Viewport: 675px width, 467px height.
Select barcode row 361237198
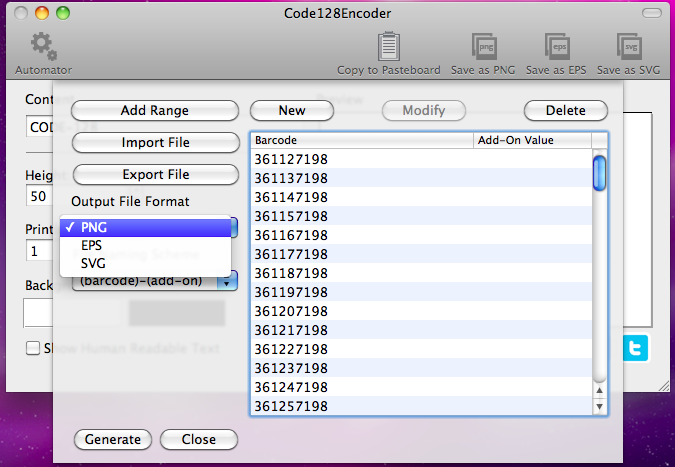pyautogui.click(x=421, y=368)
